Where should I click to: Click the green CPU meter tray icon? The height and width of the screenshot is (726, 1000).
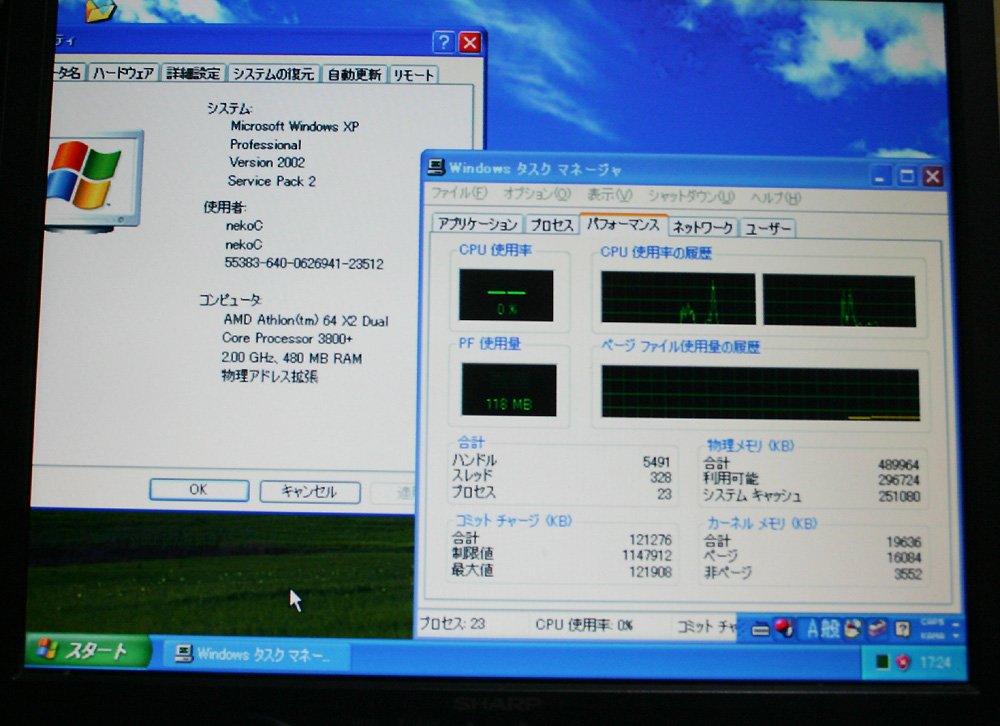[882, 662]
